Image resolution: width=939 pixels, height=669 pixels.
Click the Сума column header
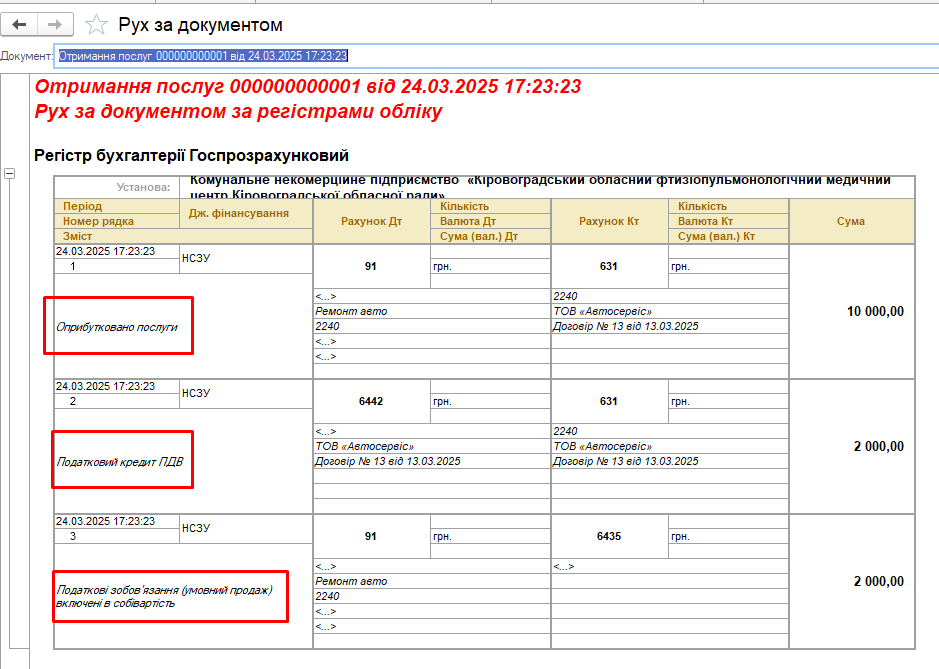(x=851, y=221)
